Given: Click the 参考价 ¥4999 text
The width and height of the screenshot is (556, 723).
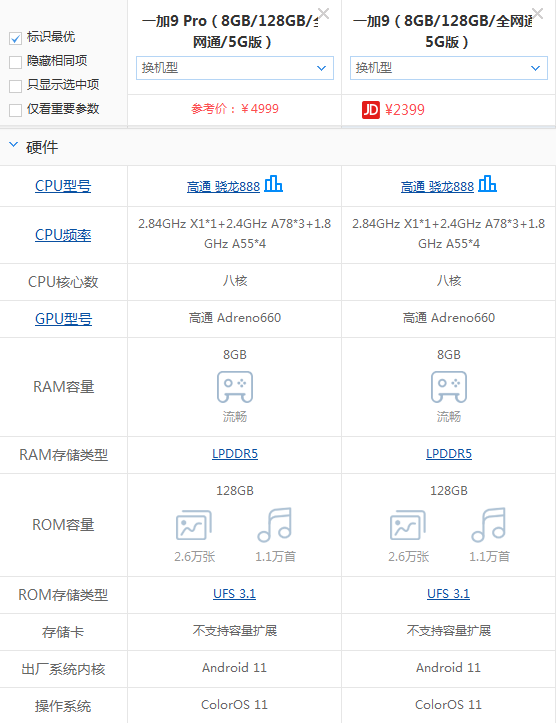Looking at the screenshot, I should click(235, 109).
